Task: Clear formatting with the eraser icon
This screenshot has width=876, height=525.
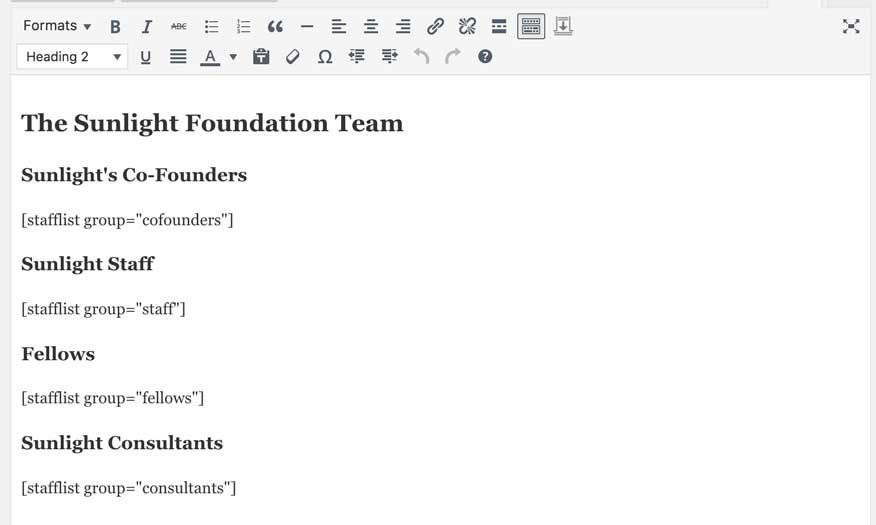Action: point(293,57)
